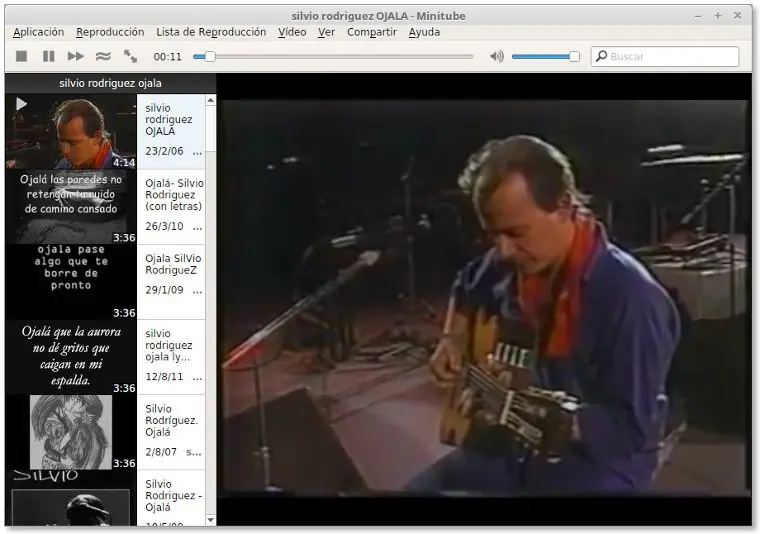Open the Ver menu

click(x=326, y=32)
